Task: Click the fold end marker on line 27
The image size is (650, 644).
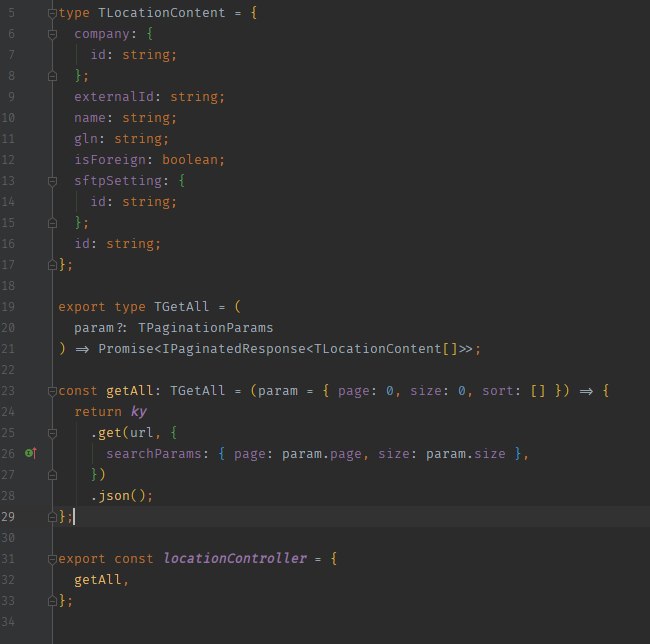Action: click(52, 475)
